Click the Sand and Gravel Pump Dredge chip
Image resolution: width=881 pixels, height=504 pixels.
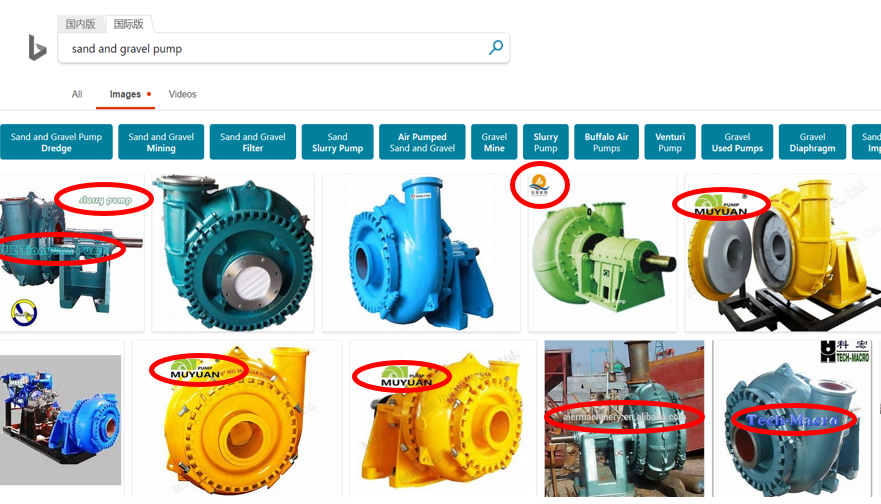coord(56,142)
